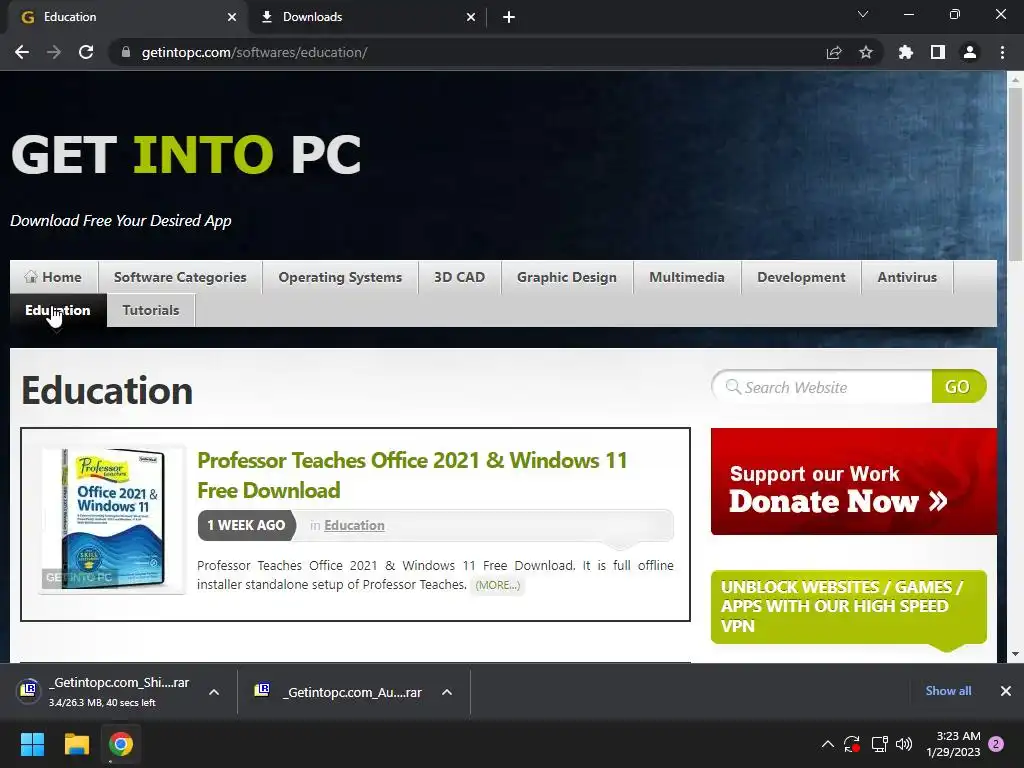Expand options for the Au...rar download
Image resolution: width=1024 pixels, height=768 pixels.
click(447, 692)
